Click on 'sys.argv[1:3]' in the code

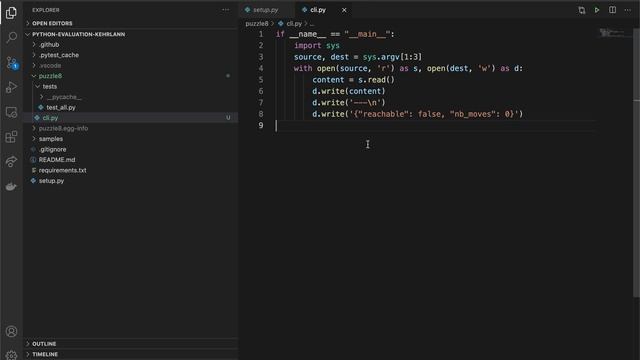coord(392,57)
